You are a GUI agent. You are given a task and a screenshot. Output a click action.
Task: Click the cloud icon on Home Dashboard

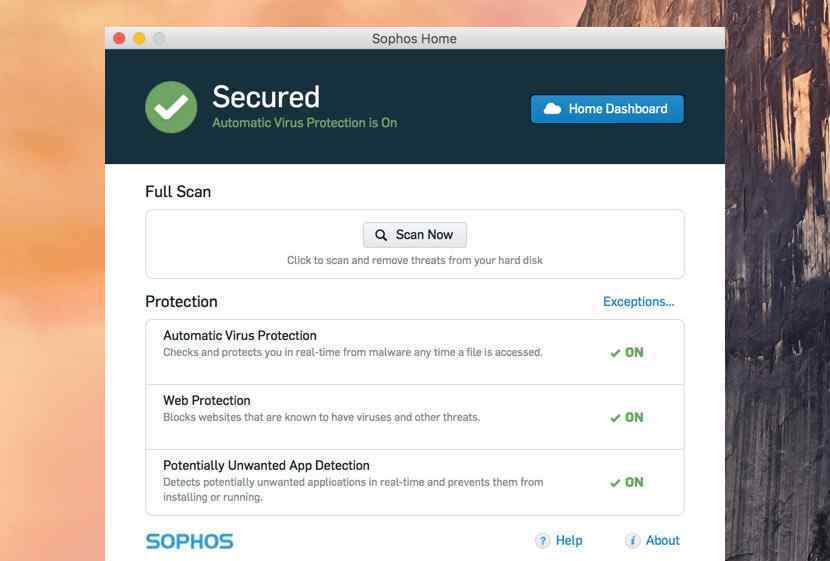(552, 108)
